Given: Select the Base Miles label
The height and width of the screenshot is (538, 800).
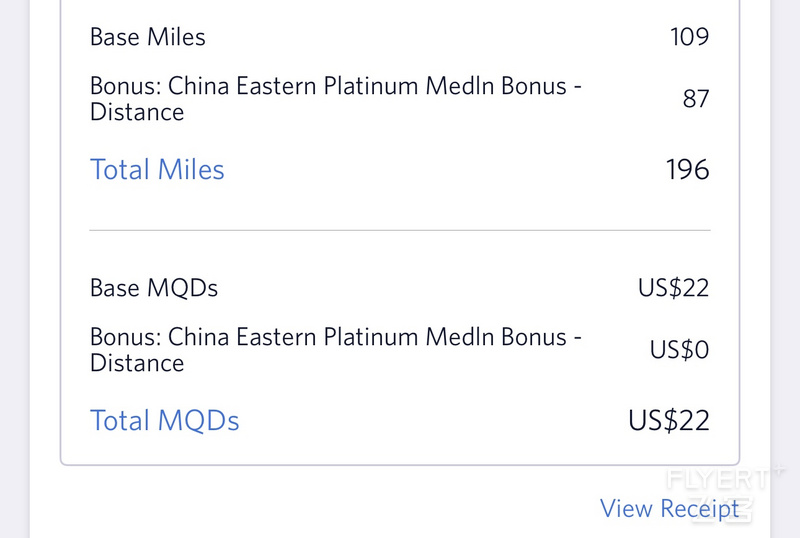Looking at the screenshot, I should (147, 37).
